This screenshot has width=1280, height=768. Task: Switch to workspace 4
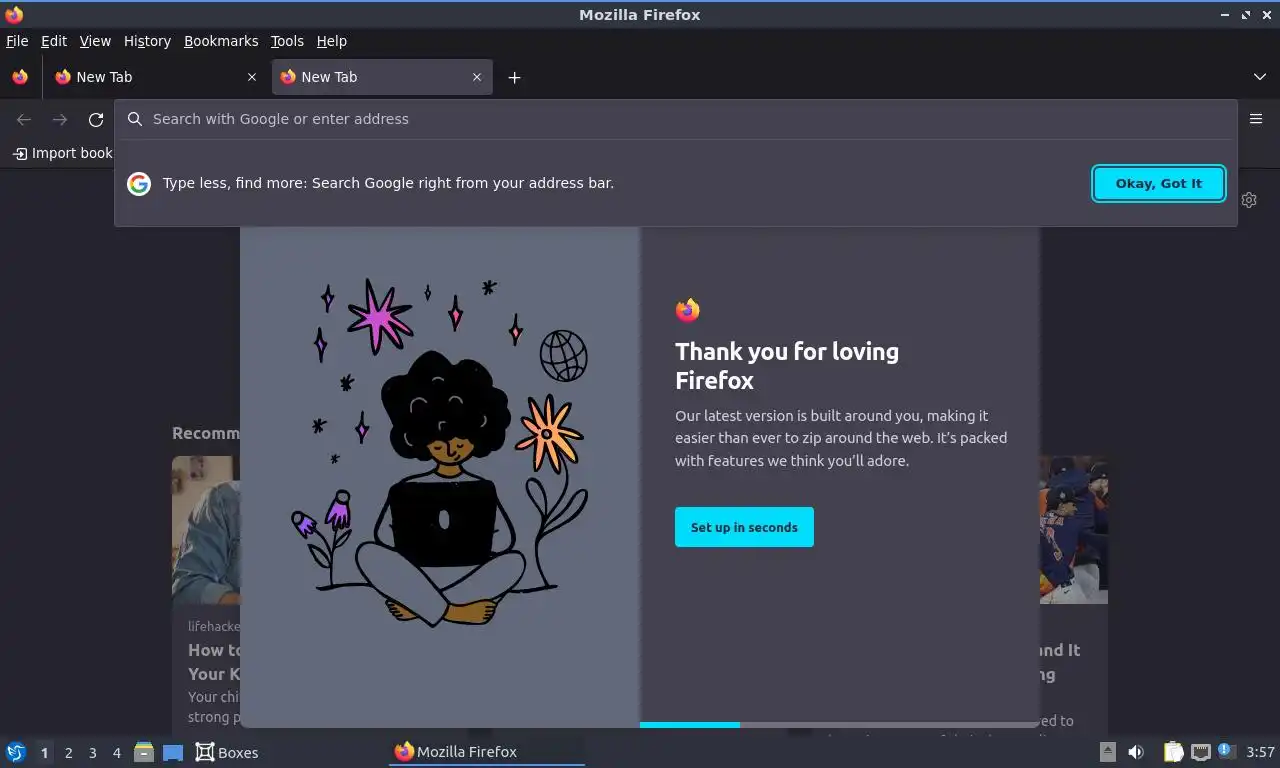click(x=116, y=753)
